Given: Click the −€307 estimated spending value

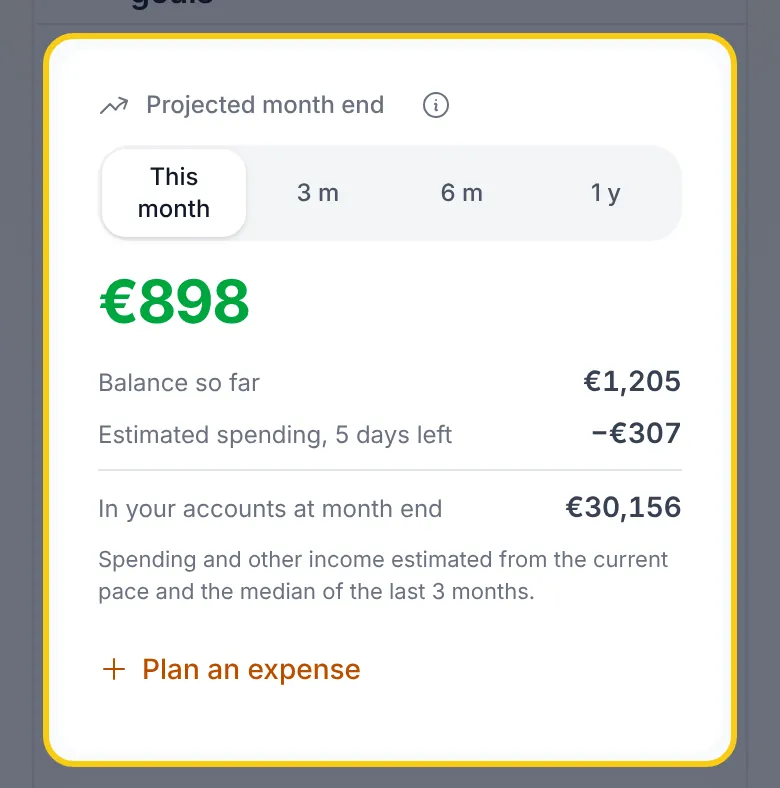Looking at the screenshot, I should [x=636, y=433].
